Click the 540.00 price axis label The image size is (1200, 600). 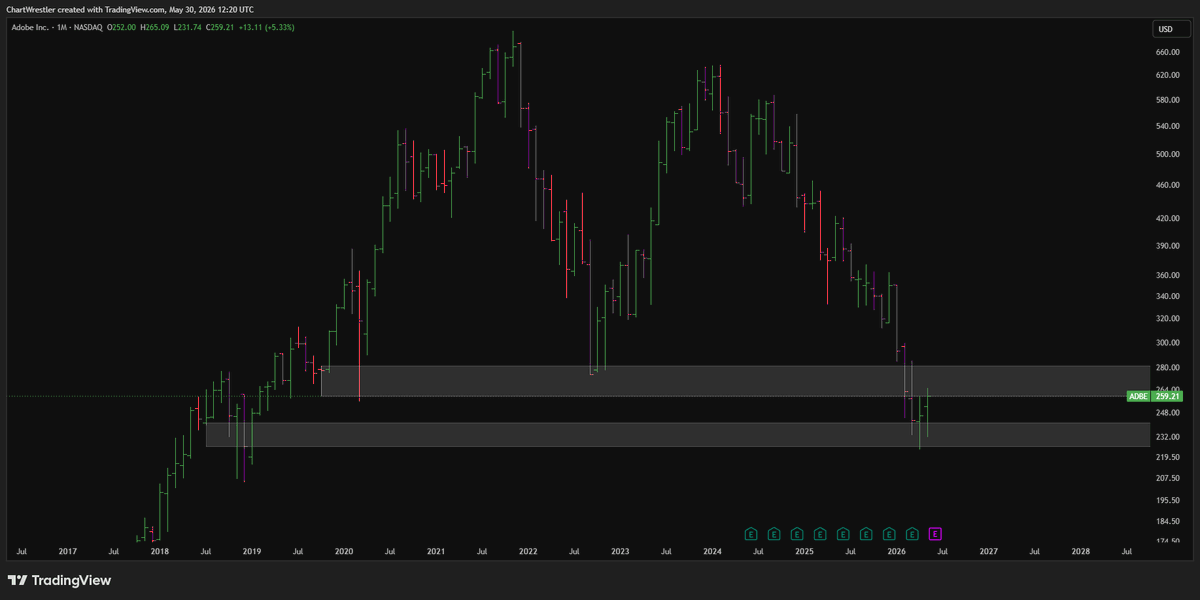(x=1169, y=126)
